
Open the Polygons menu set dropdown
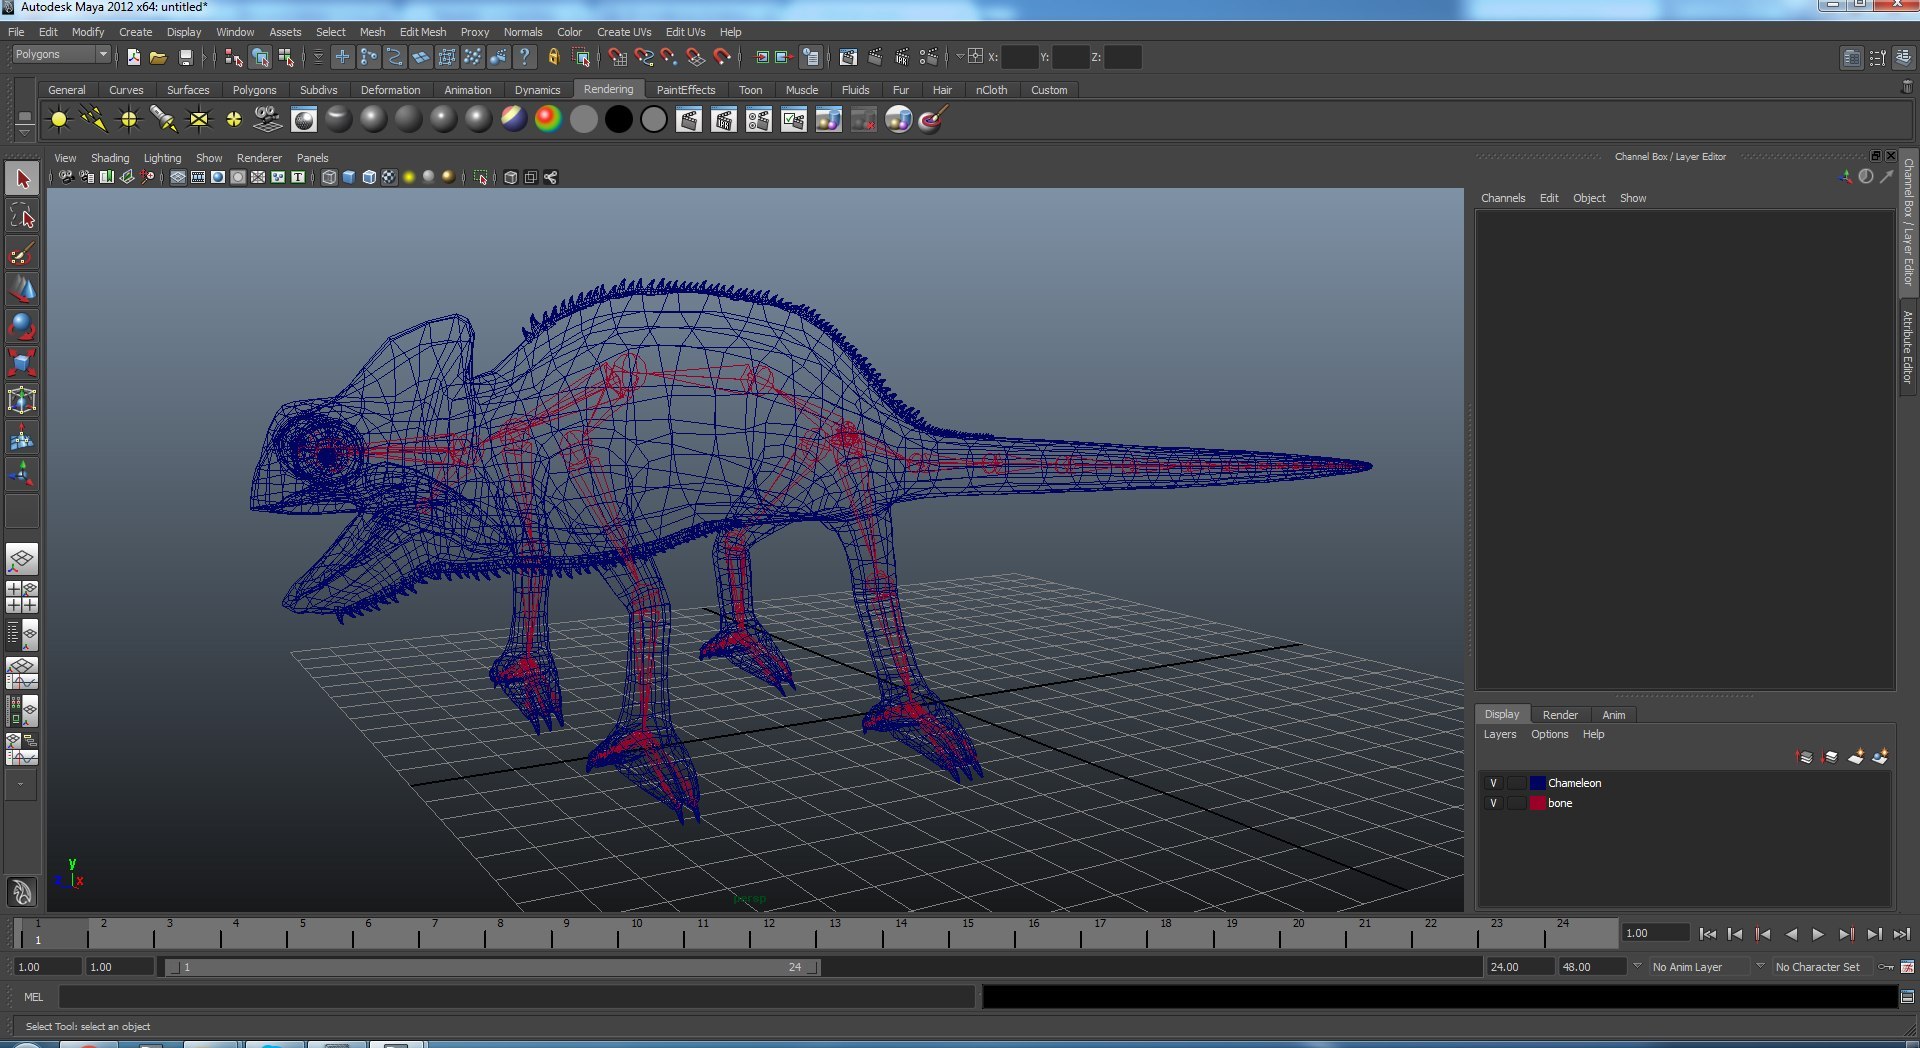pyautogui.click(x=61, y=55)
